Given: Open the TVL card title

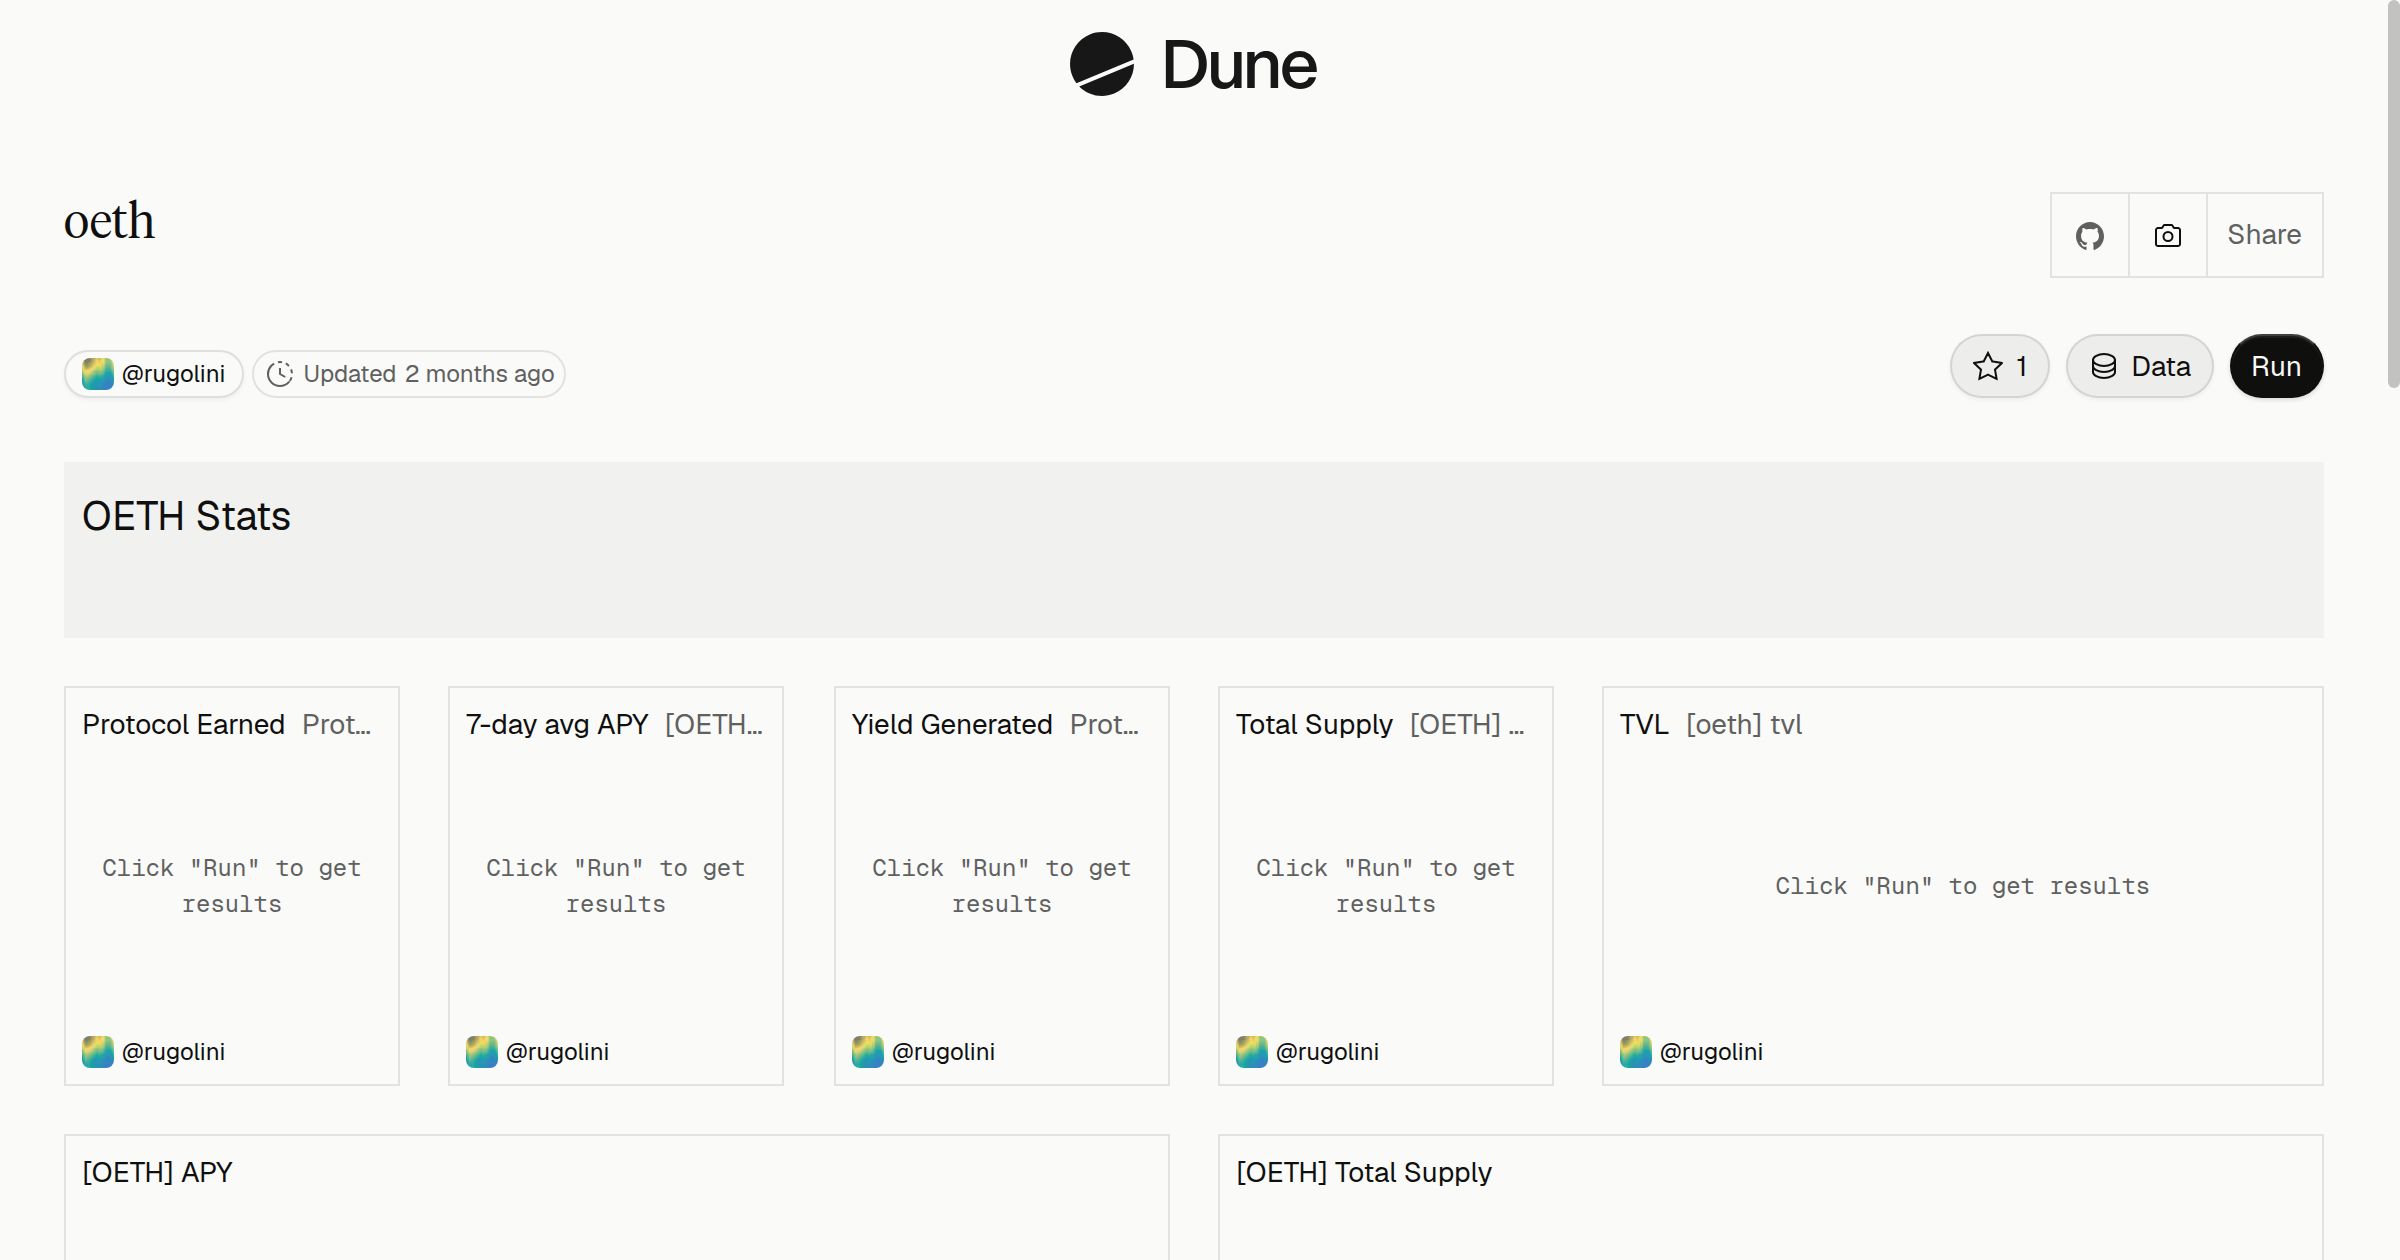Looking at the screenshot, I should [x=1644, y=724].
